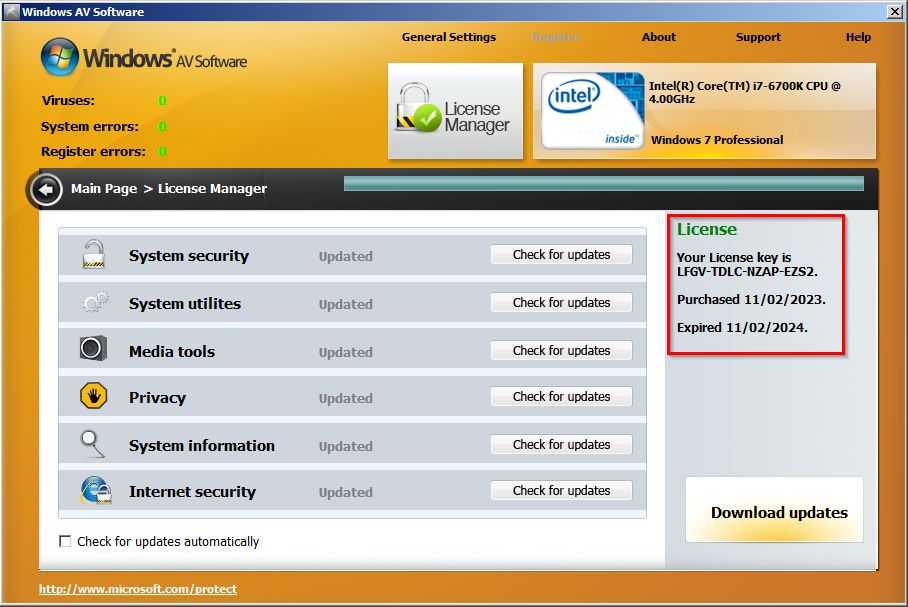Click the Updated status of Media tools

[346, 352]
